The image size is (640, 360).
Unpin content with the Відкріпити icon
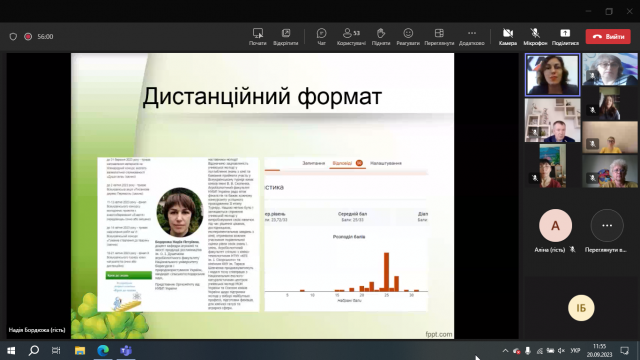285,37
